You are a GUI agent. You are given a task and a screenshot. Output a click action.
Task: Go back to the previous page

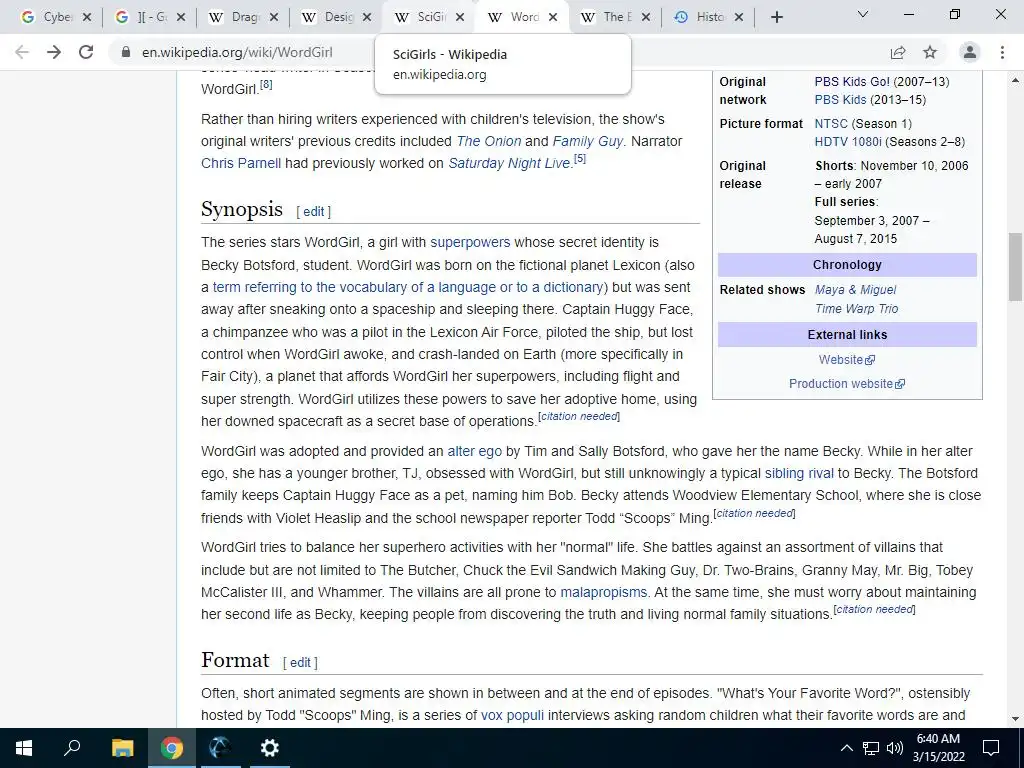22,52
